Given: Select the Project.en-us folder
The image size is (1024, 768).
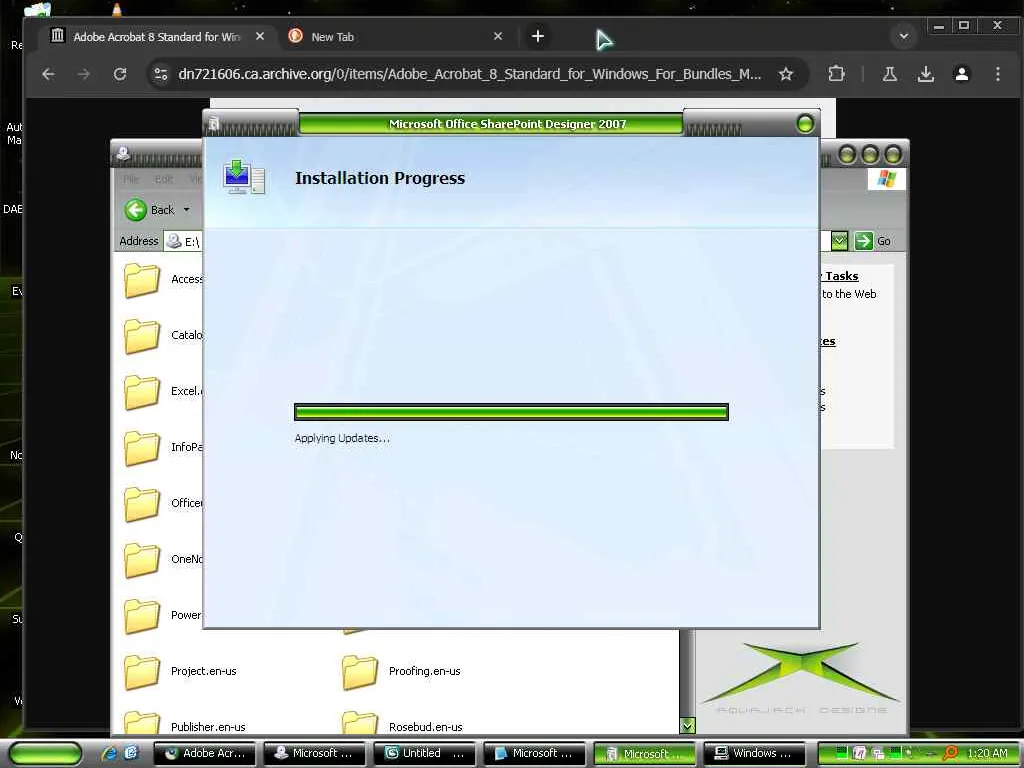Looking at the screenshot, I should (180, 672).
